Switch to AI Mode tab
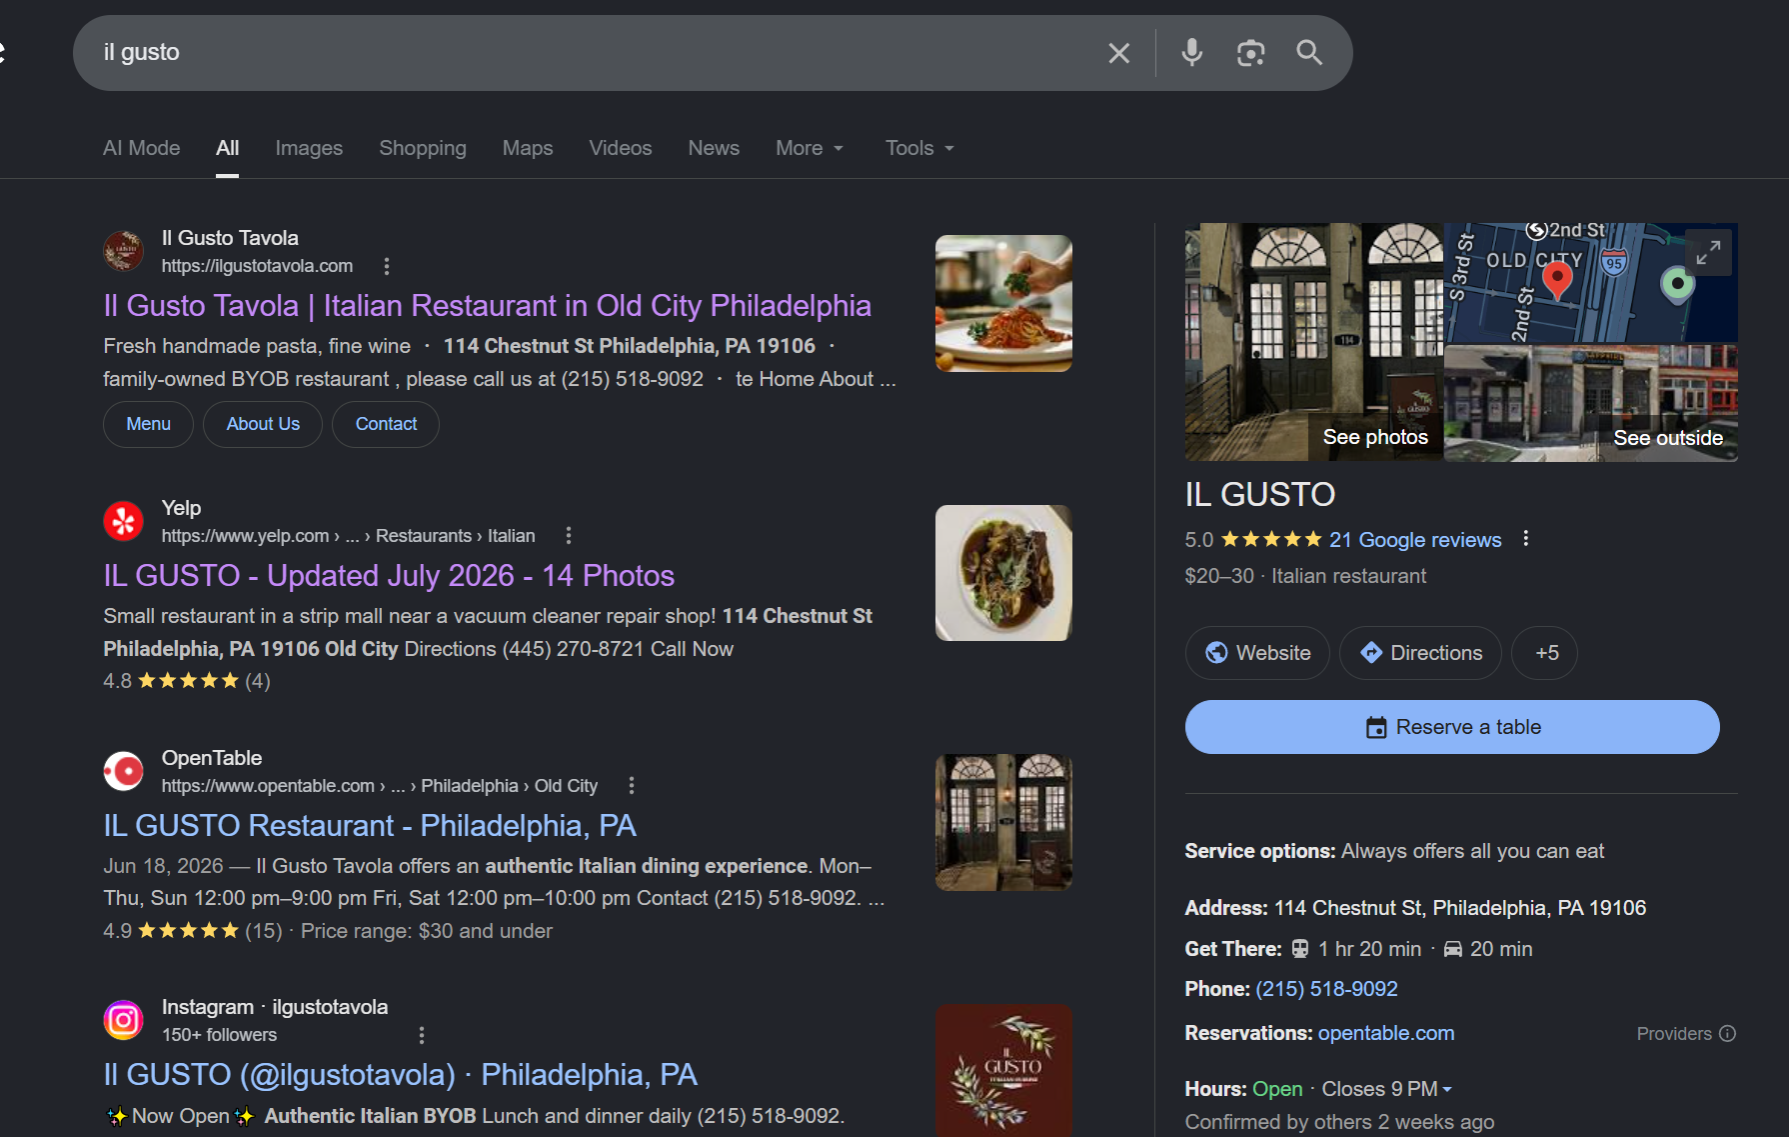Screen dimensions: 1789x1137 pos(142,148)
